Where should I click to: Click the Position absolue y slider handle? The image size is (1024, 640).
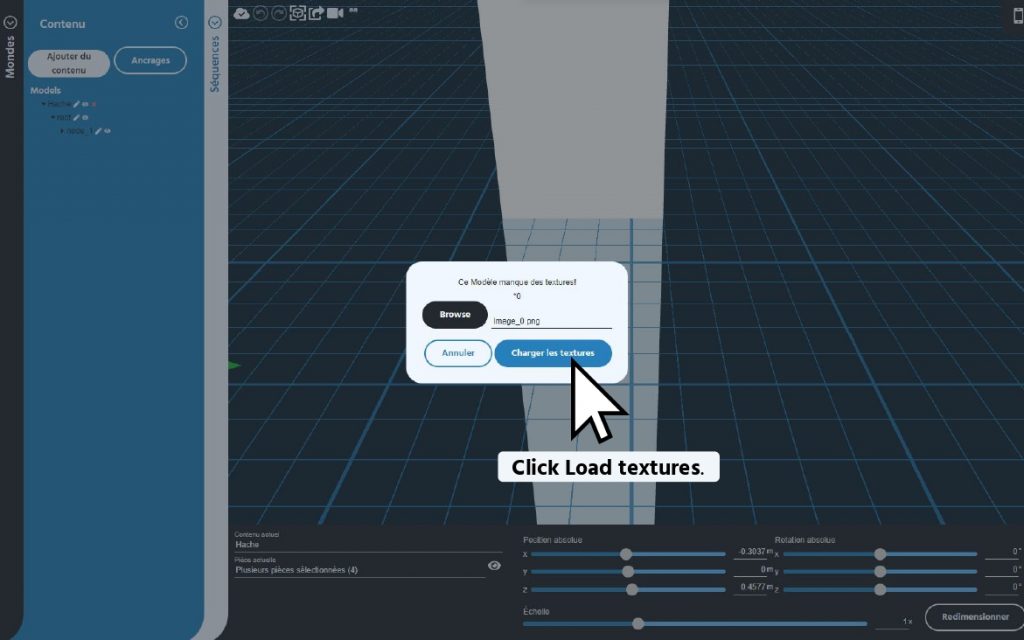click(628, 572)
